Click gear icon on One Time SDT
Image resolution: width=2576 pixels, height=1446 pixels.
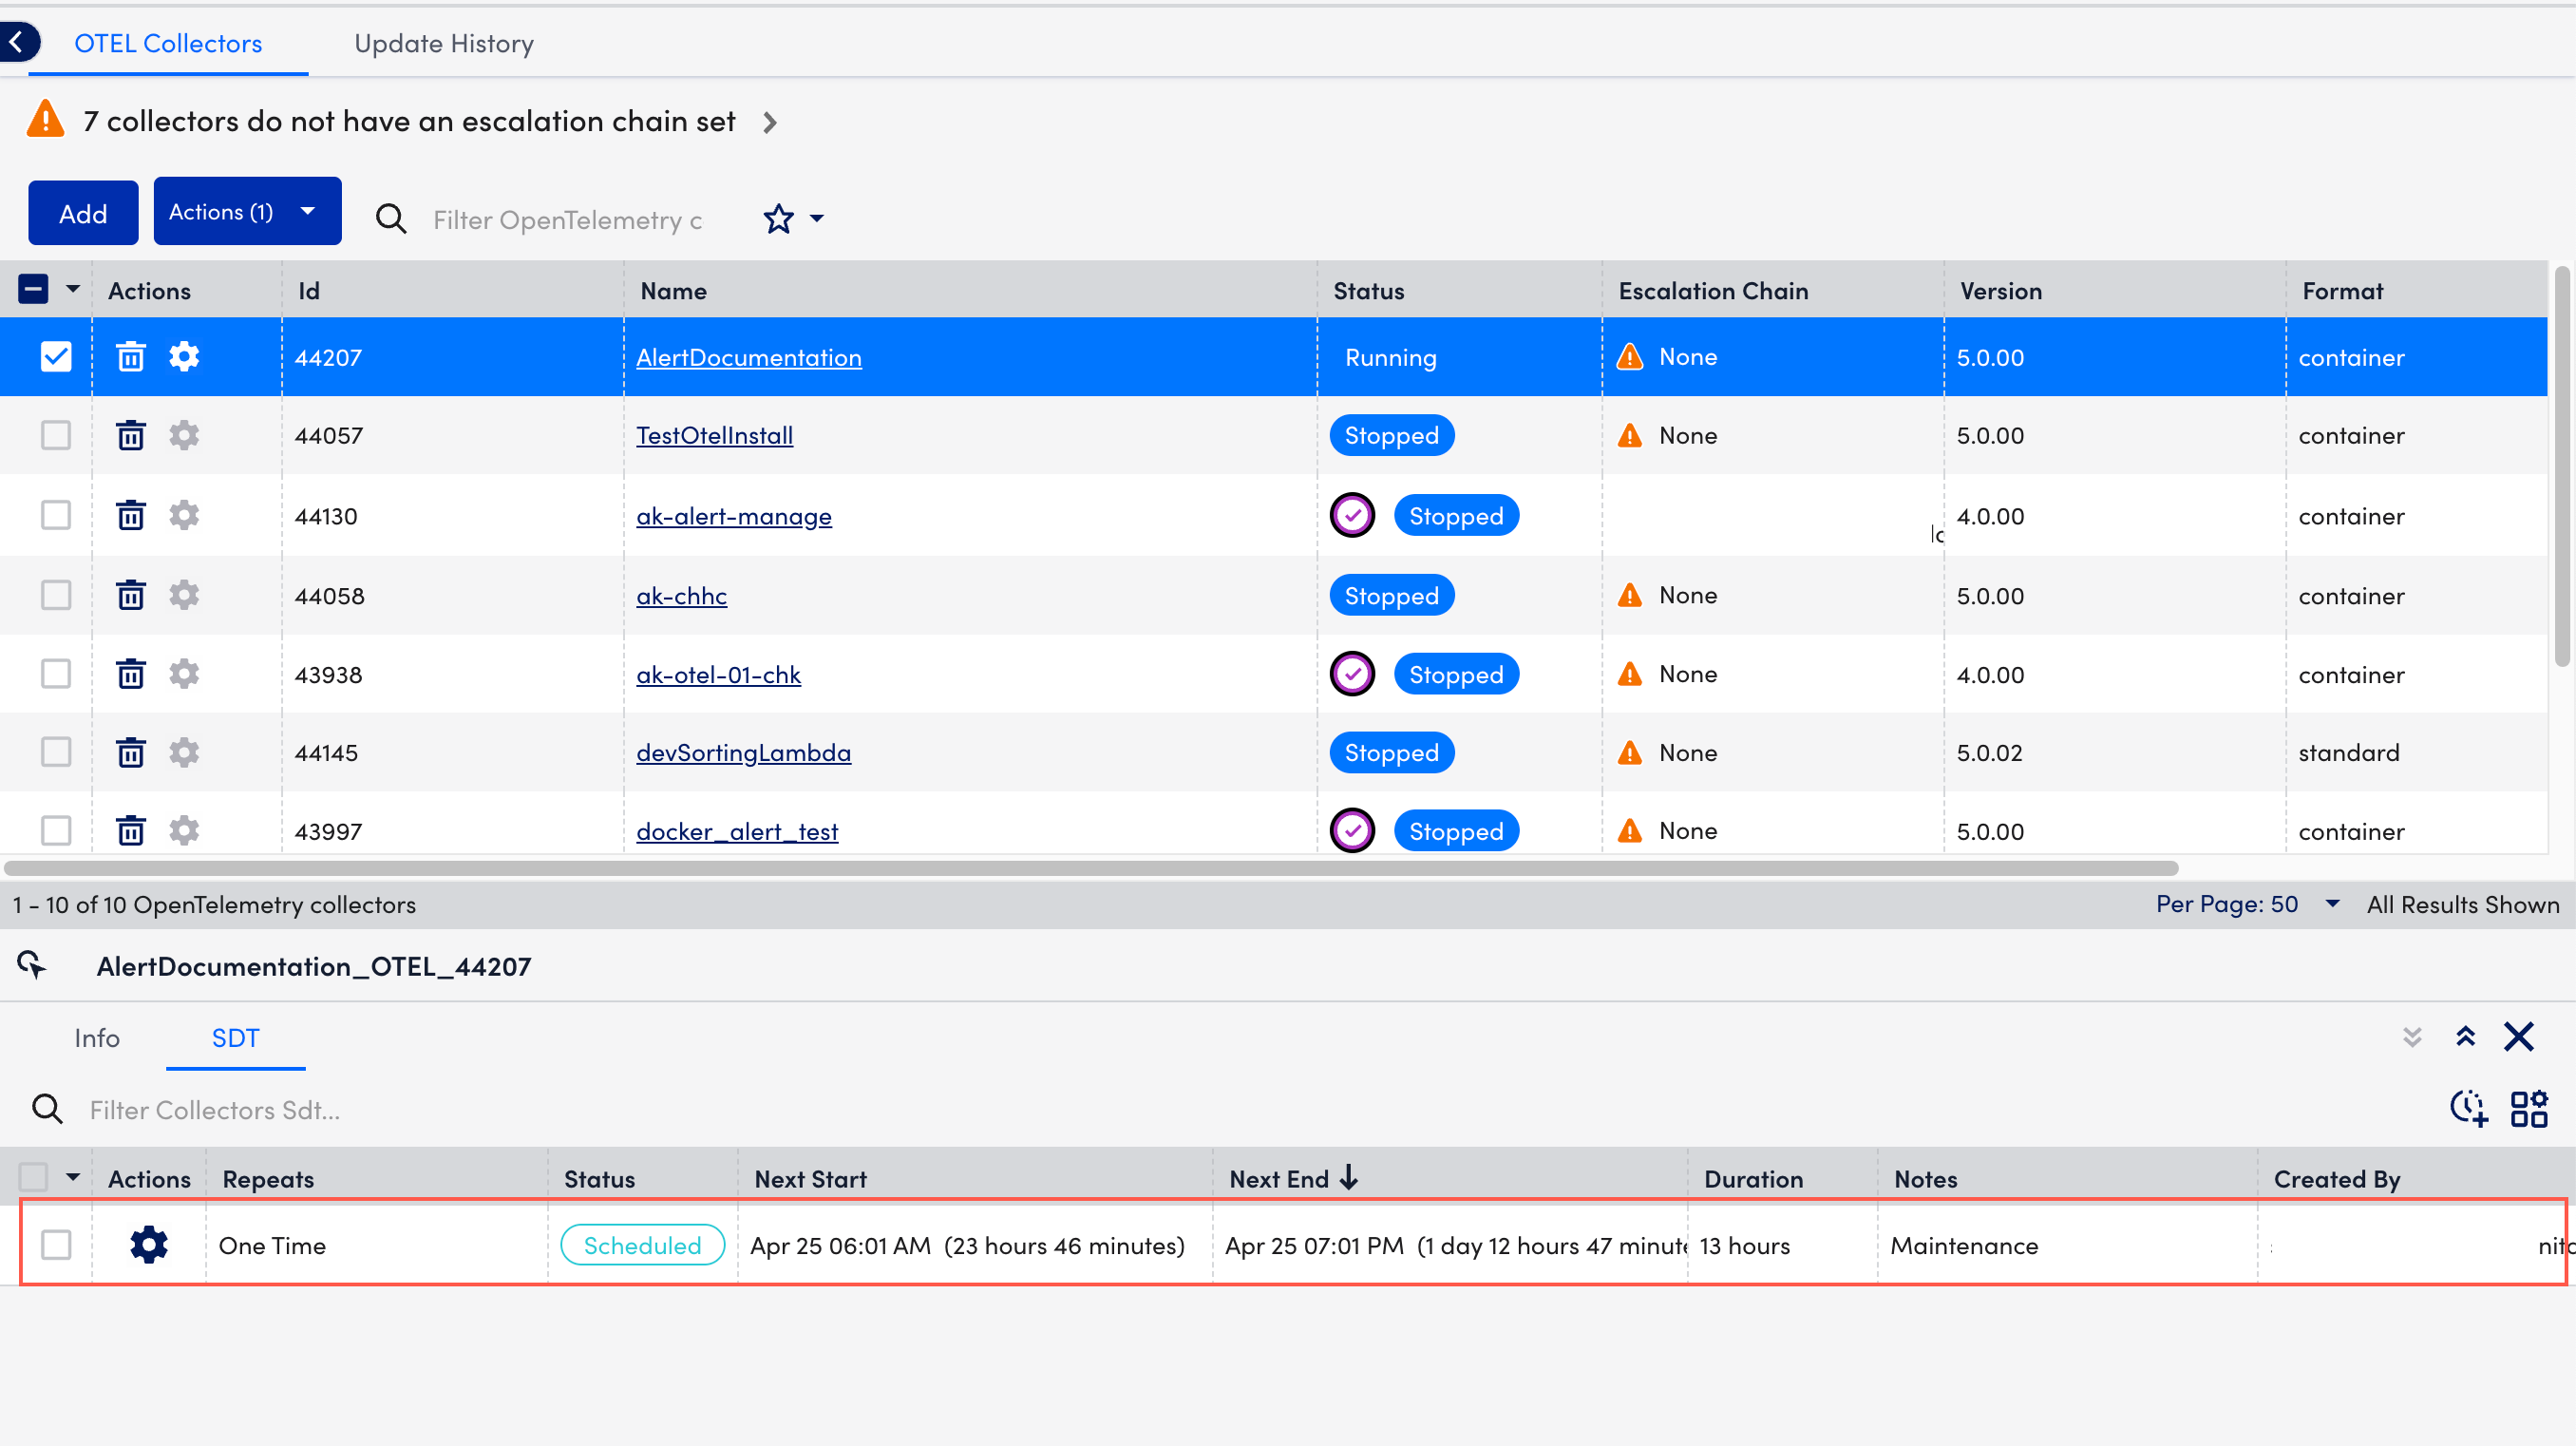click(x=149, y=1245)
